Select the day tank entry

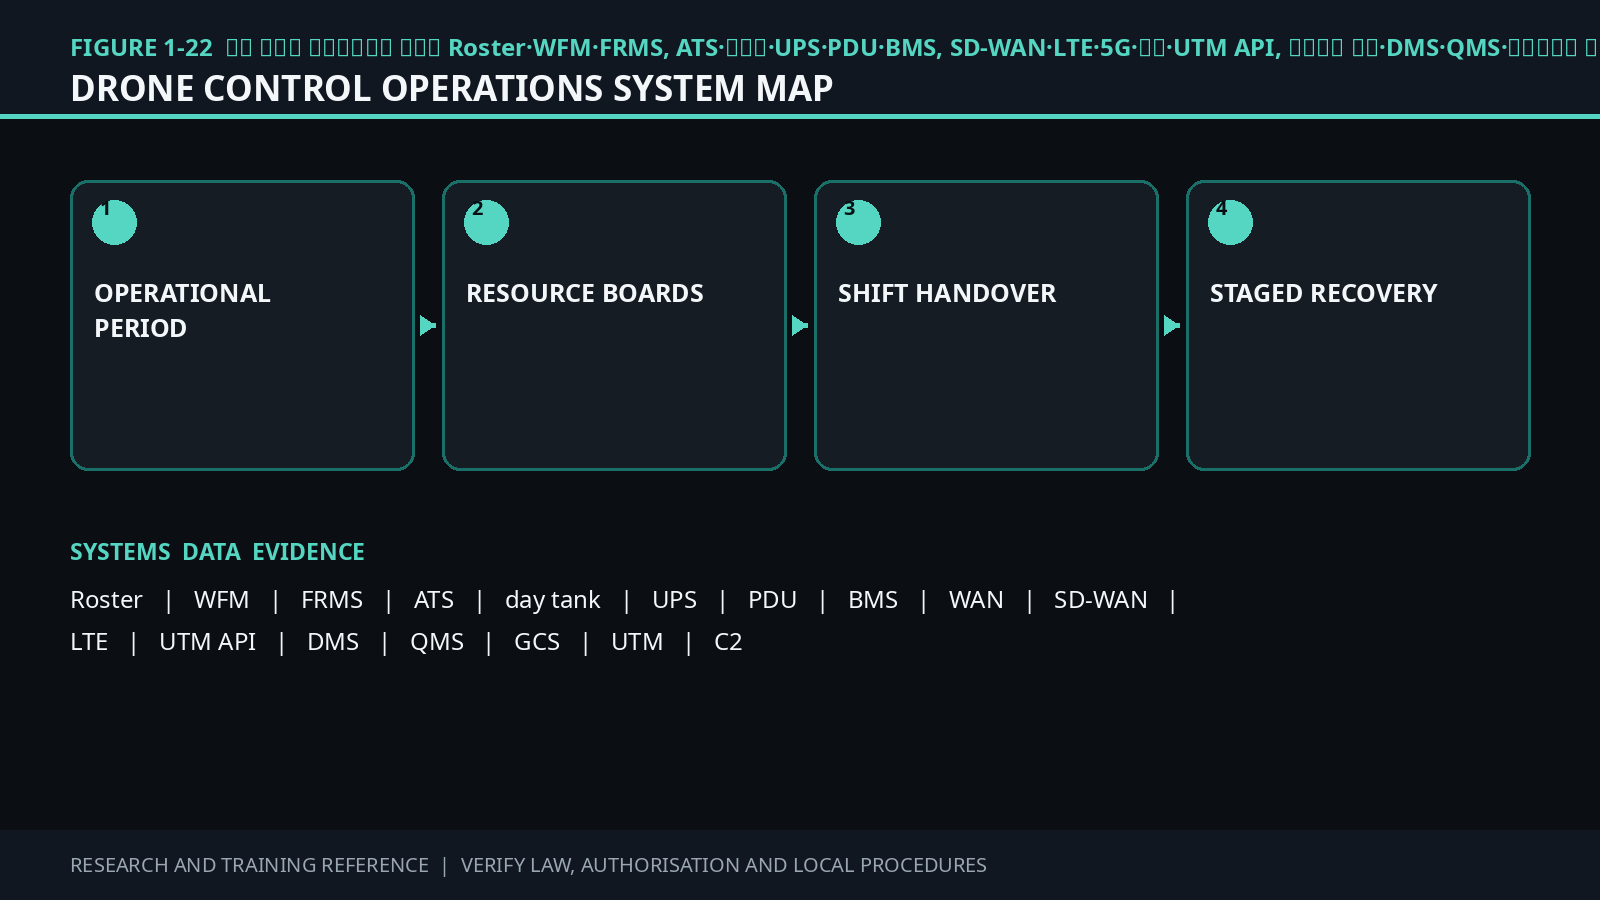pos(553,600)
